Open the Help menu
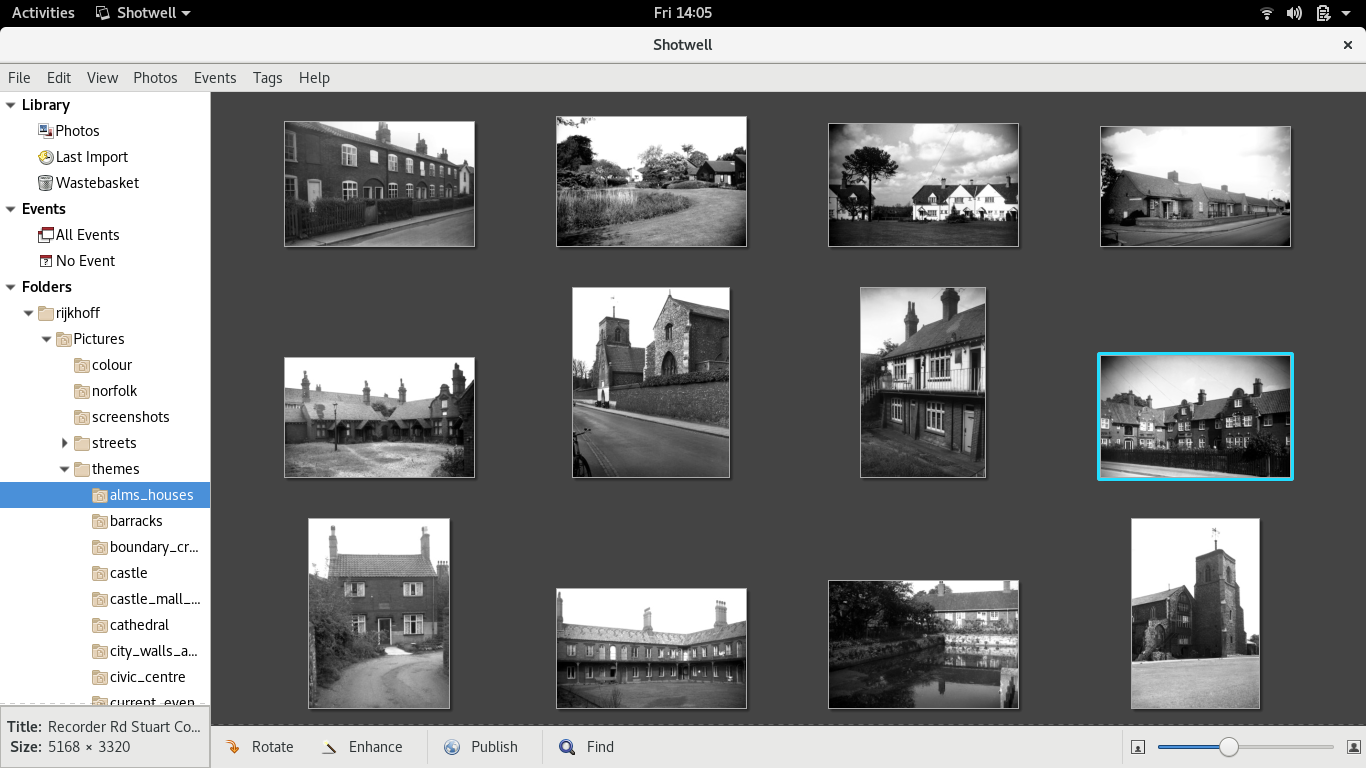This screenshot has width=1366, height=768. 314,77
